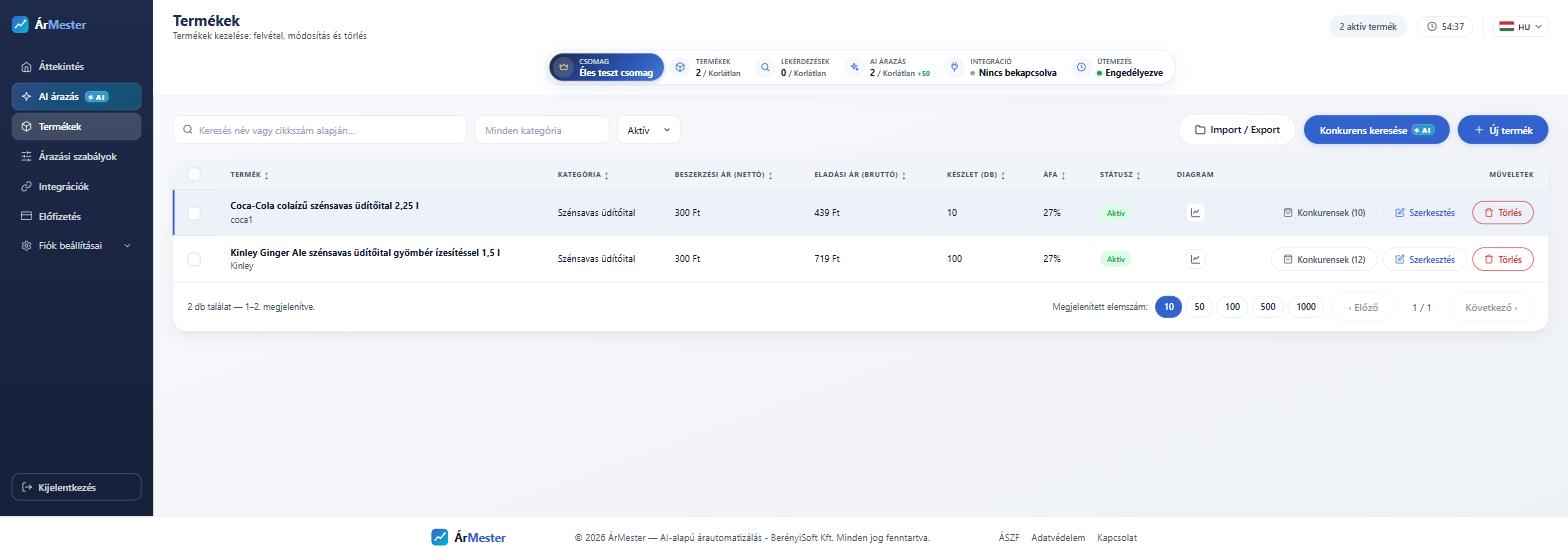Click Törlés for the Coca-Cola row

pos(1502,213)
